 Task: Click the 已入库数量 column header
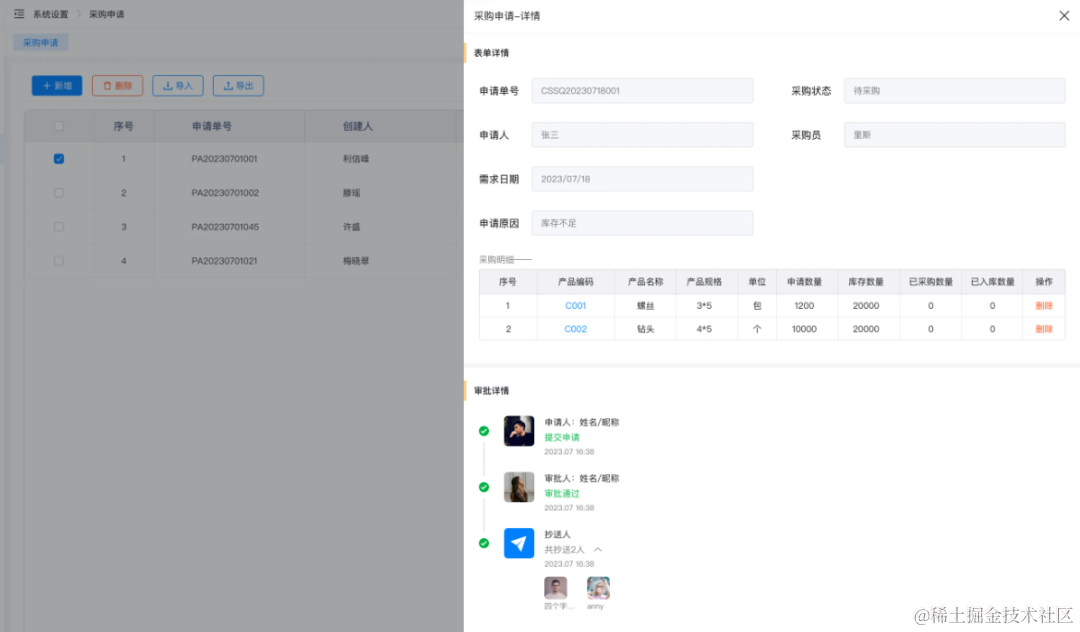(993, 282)
